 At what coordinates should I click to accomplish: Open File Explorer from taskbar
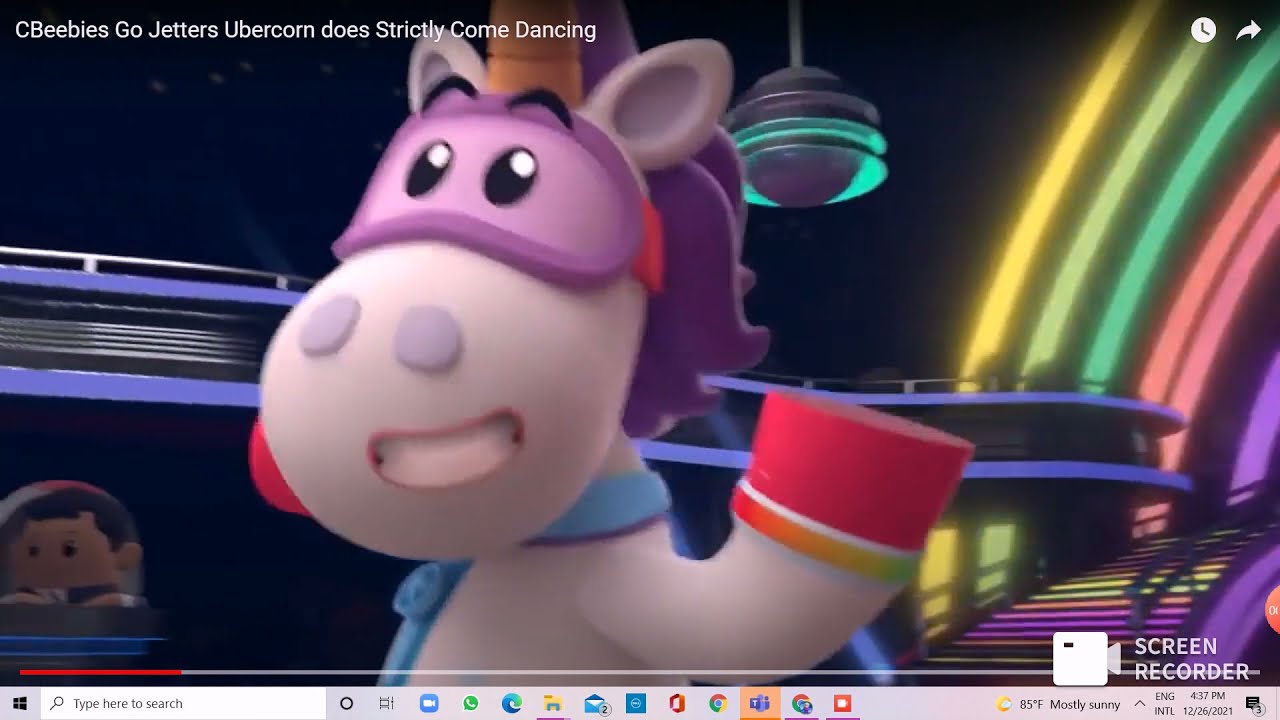click(553, 704)
